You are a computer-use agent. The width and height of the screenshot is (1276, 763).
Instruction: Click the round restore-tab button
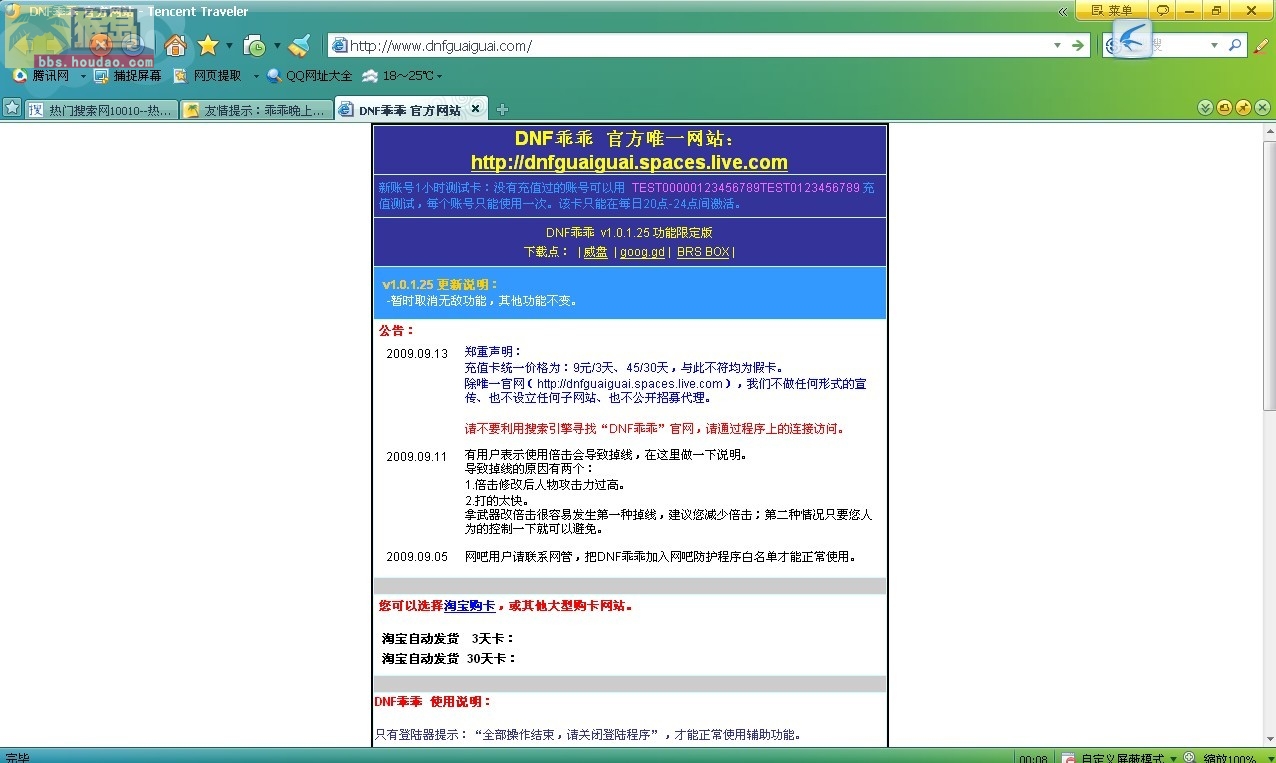click(1224, 108)
